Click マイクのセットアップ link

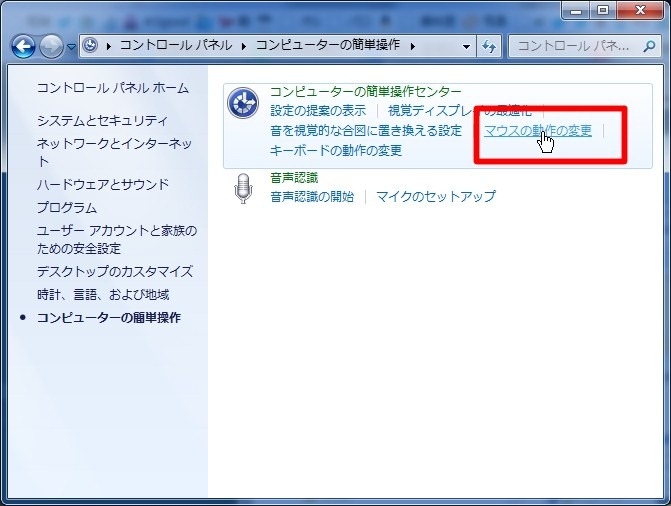[x=435, y=197]
